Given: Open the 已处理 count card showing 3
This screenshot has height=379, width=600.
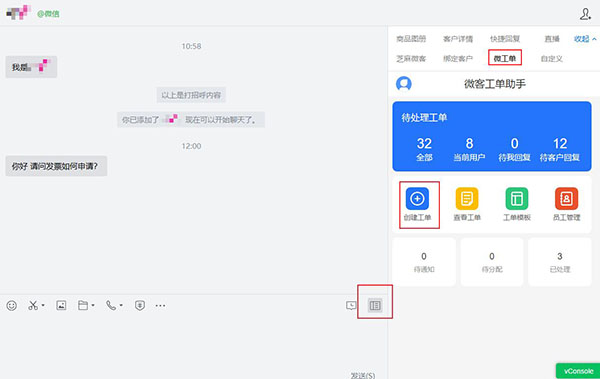Looking at the screenshot, I should pyautogui.click(x=560, y=262).
